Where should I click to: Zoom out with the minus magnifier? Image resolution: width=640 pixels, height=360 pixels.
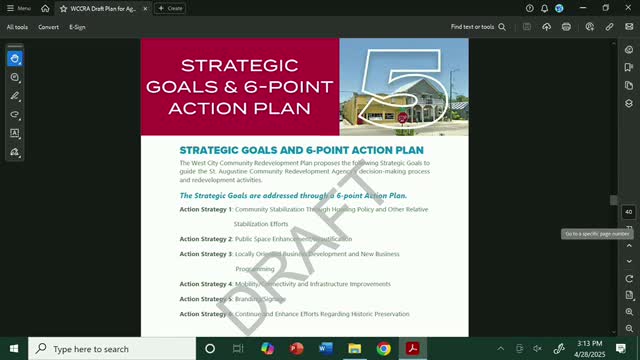(x=629, y=328)
